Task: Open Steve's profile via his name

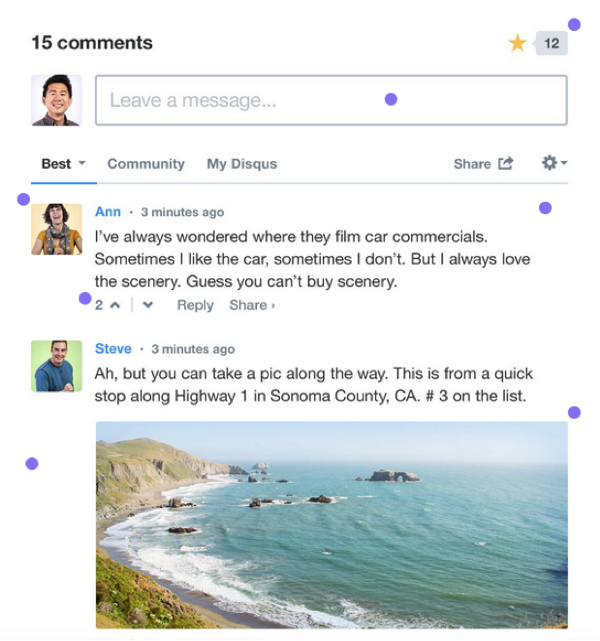Action: tap(113, 349)
